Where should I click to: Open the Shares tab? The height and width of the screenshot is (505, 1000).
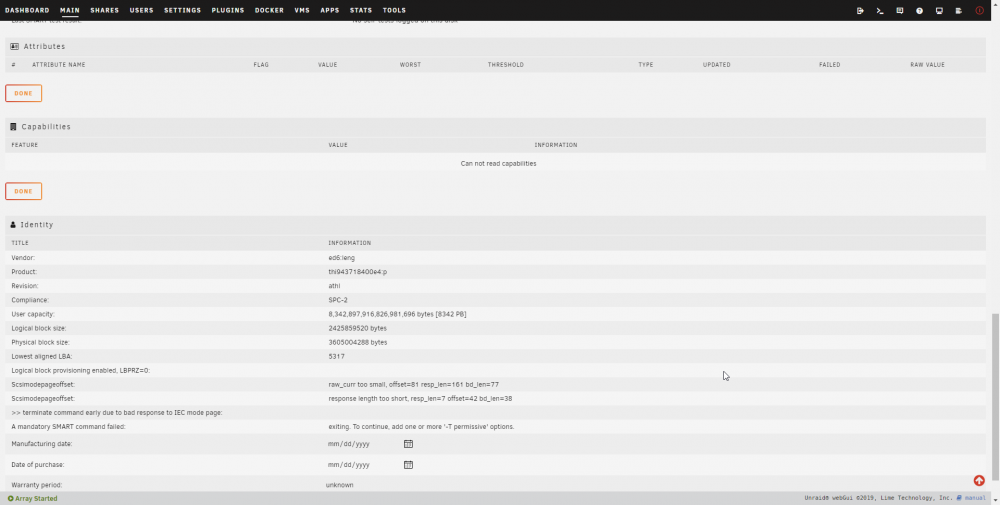(x=105, y=10)
